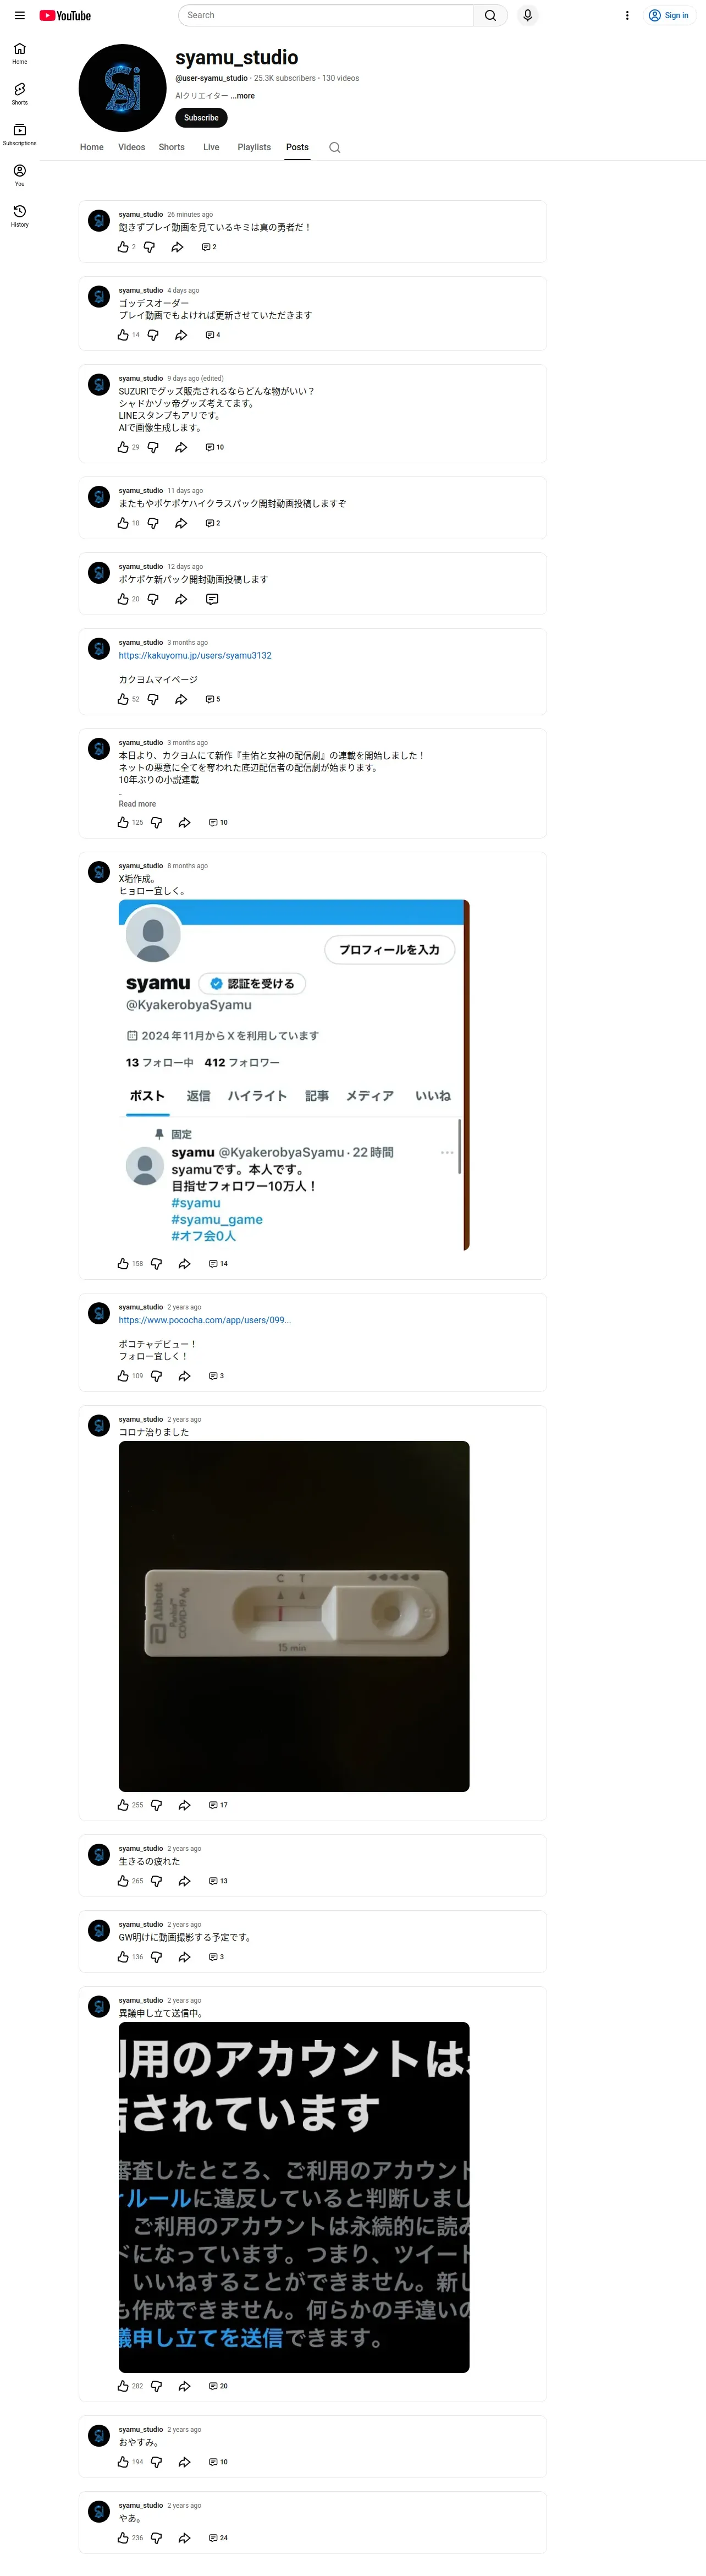Viewport: 706px width, 2576px height.
Task: Open the hamburger guide menu
Action: (x=19, y=15)
